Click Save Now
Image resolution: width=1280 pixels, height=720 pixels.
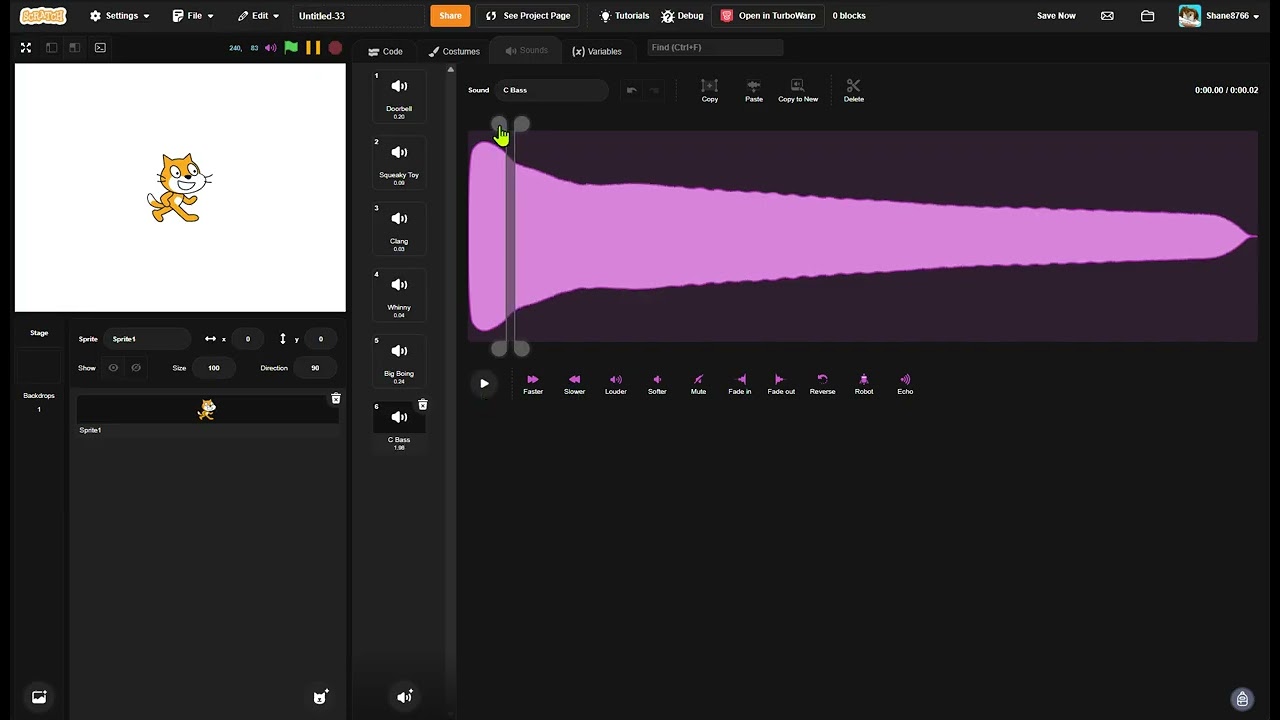(x=1056, y=16)
